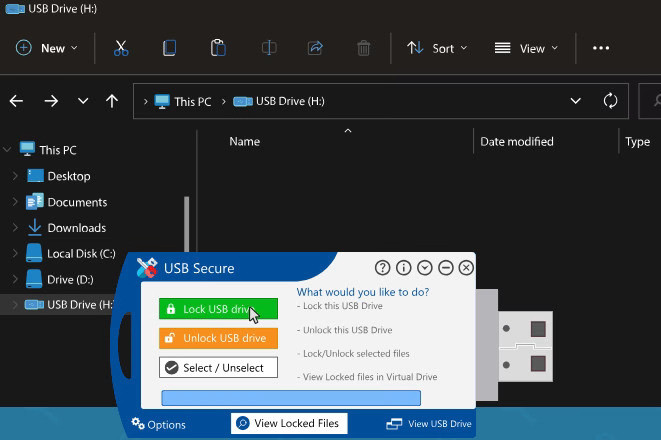661x440 pixels.
Task: Click the Select / Unselect button
Action: [218, 368]
